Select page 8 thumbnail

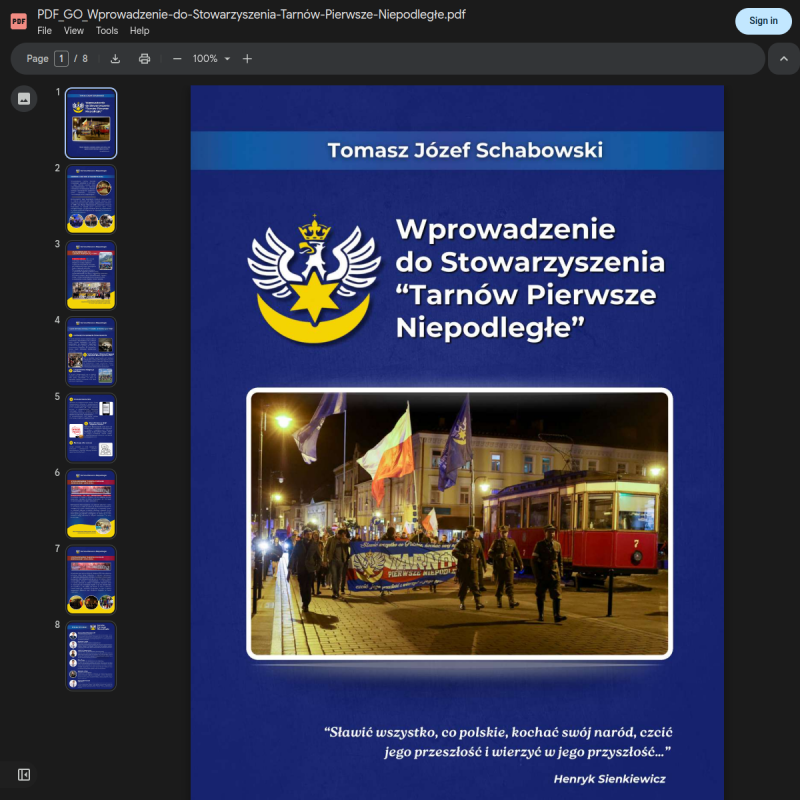pyautogui.click(x=91, y=656)
